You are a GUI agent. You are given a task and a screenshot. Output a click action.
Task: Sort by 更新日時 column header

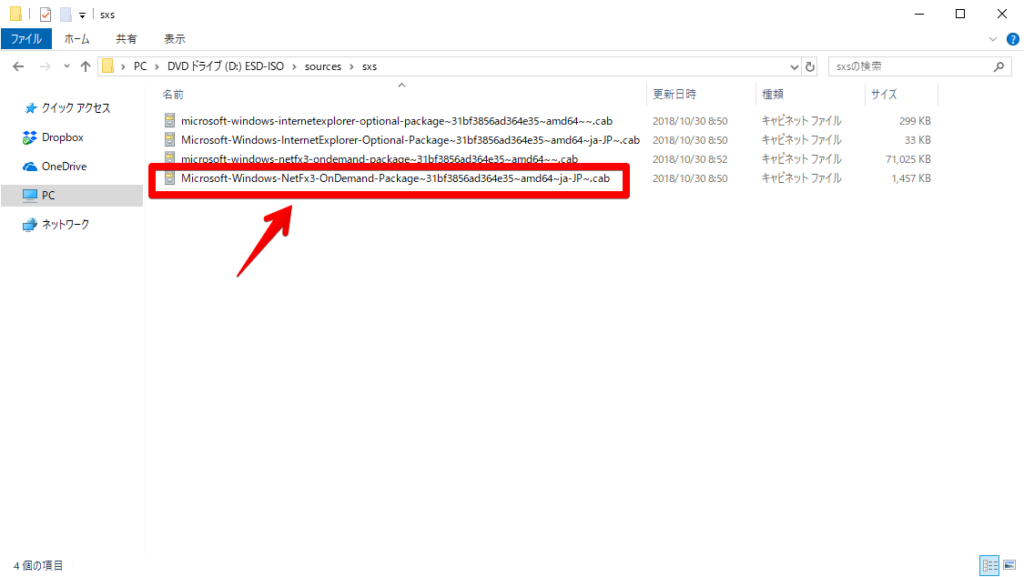coord(675,95)
